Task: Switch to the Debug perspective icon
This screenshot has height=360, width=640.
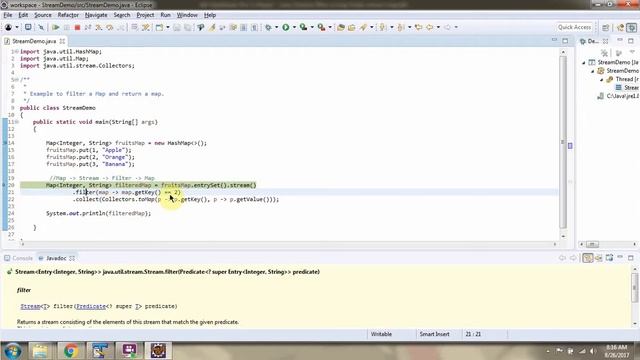Action: (x=631, y=27)
